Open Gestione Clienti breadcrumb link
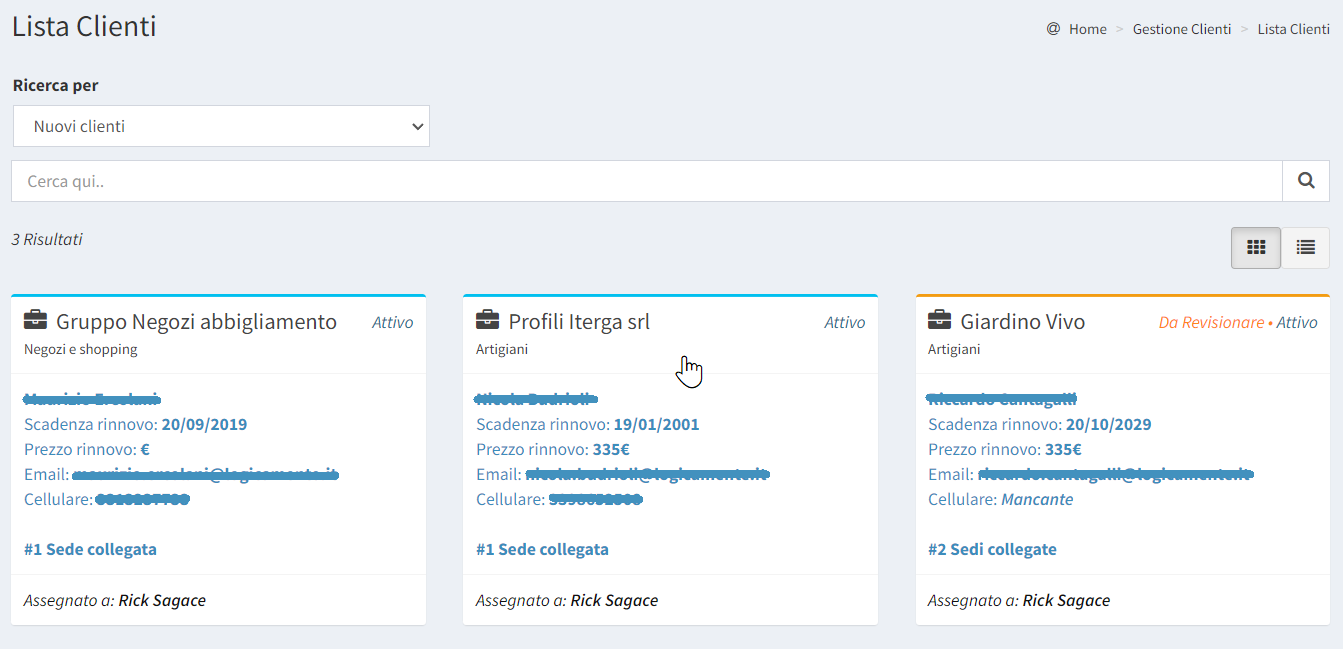 (x=1181, y=29)
